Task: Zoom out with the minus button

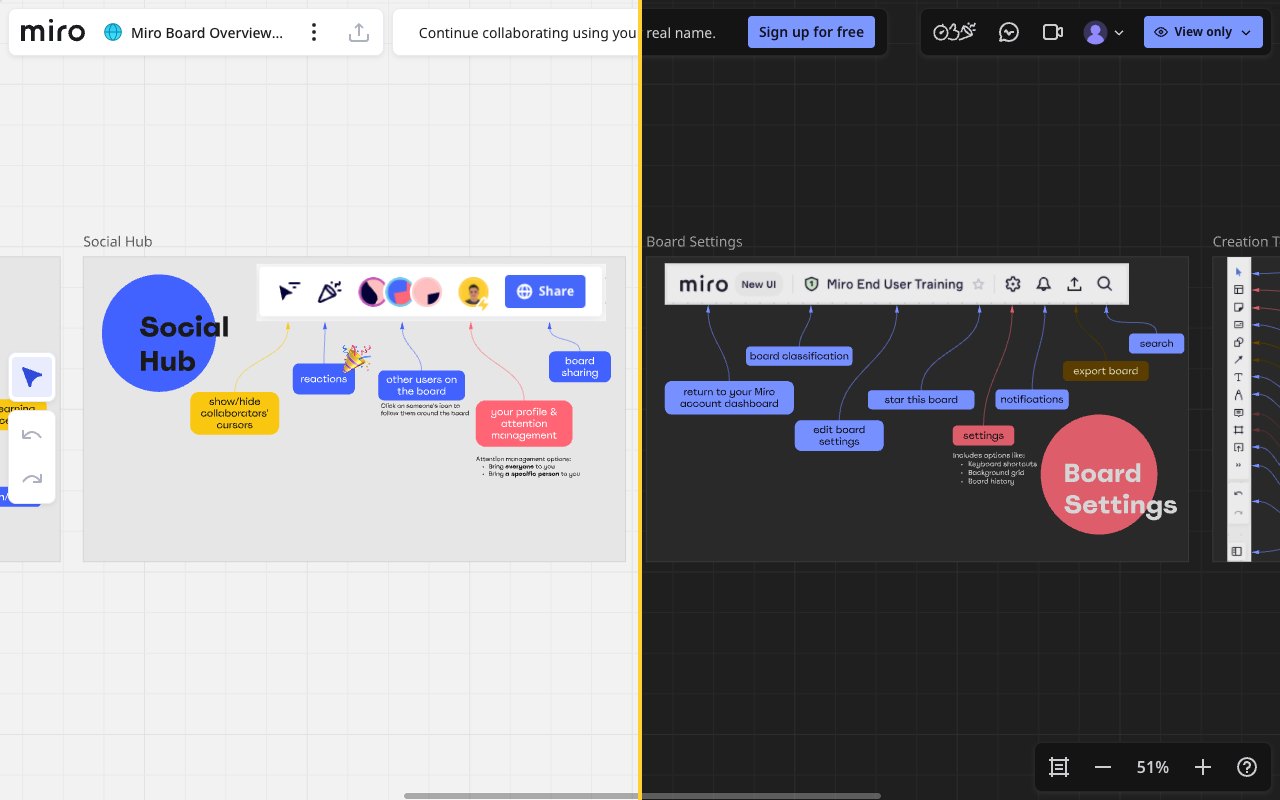Action: 1103,767
